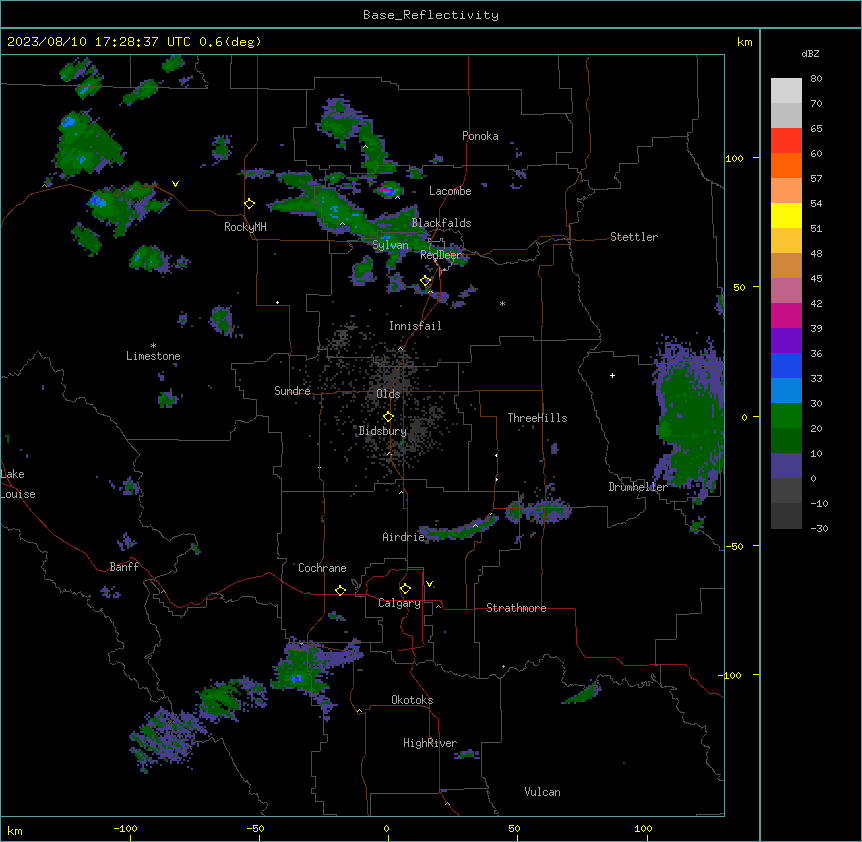Select the red 65 dBZ color swatch
This screenshot has width=862, height=842.
tap(786, 141)
